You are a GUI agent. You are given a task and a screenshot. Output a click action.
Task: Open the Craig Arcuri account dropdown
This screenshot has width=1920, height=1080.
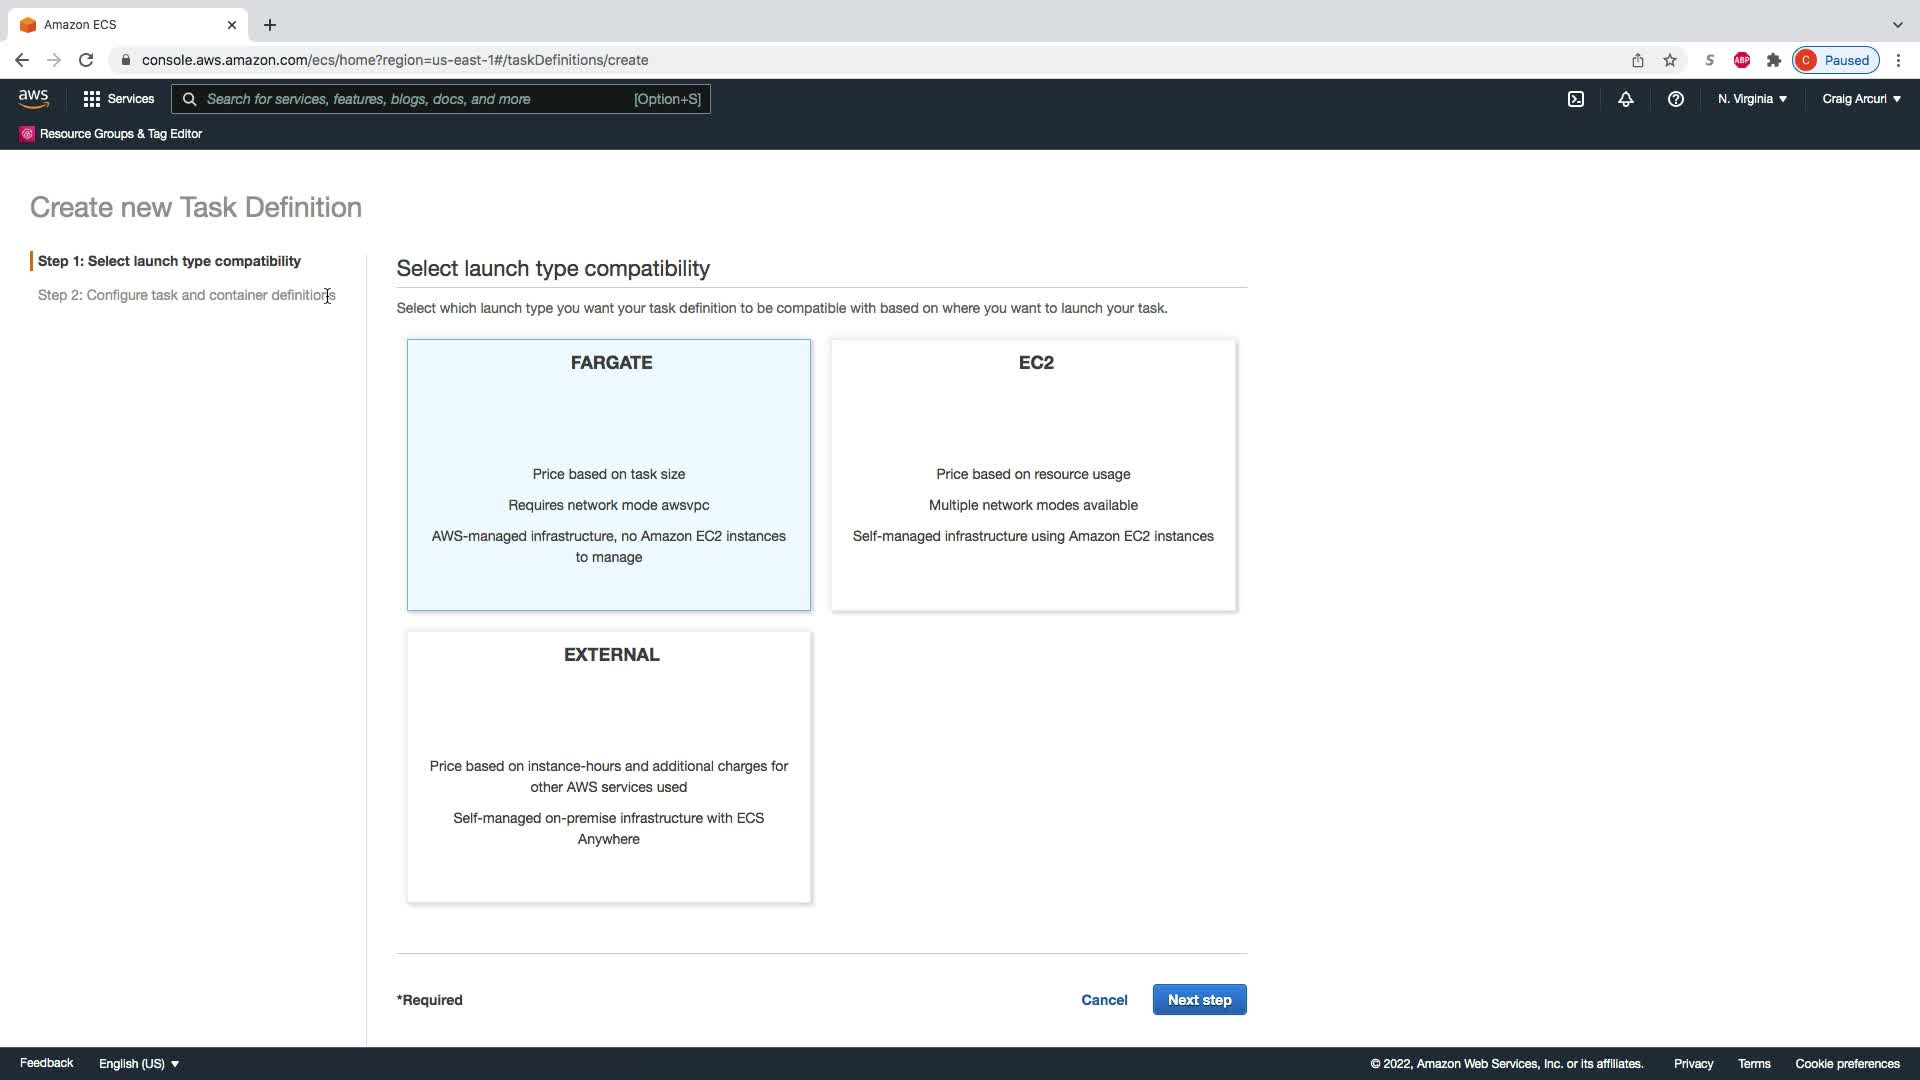1861,99
